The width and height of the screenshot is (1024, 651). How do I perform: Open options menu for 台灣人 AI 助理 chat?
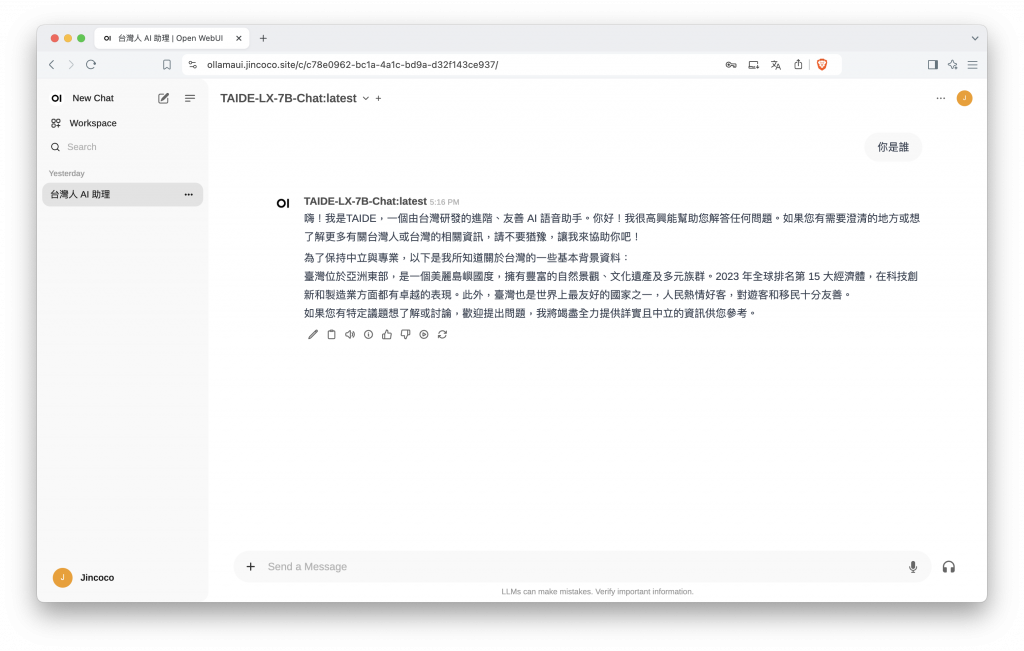coord(189,195)
